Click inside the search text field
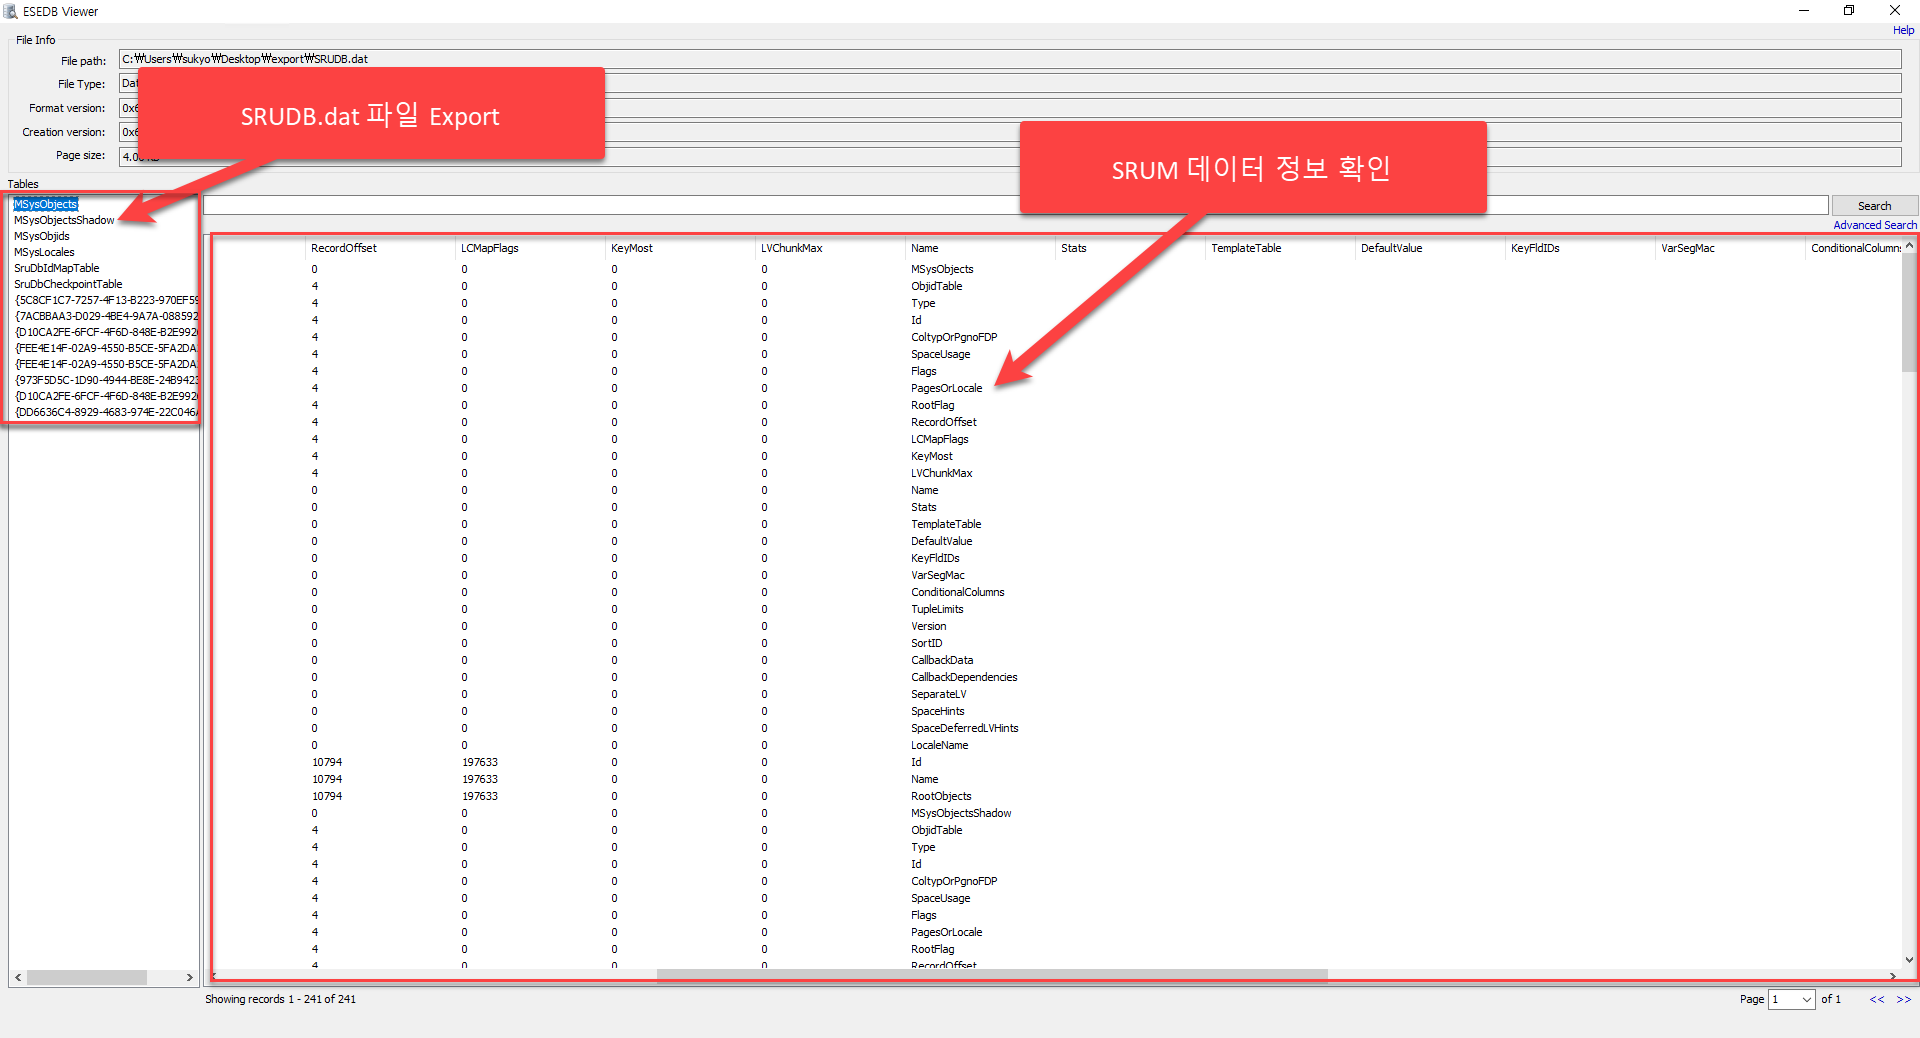The image size is (1920, 1038). (x=1015, y=205)
